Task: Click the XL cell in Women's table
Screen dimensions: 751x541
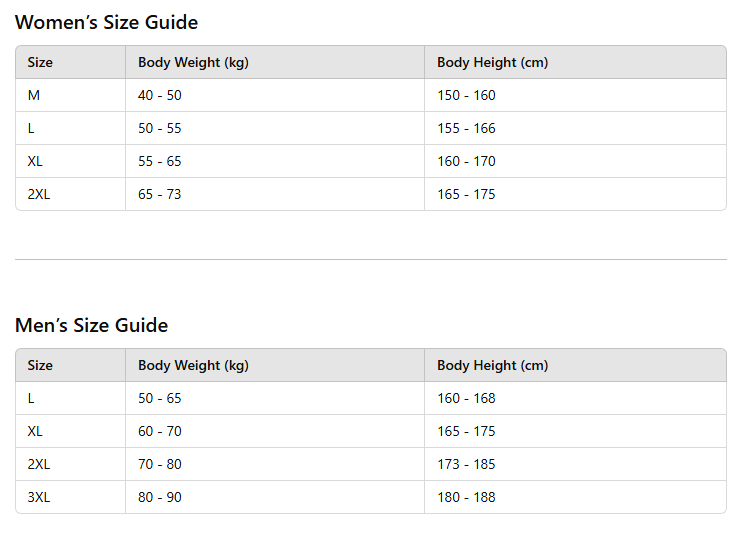Action: (x=35, y=161)
